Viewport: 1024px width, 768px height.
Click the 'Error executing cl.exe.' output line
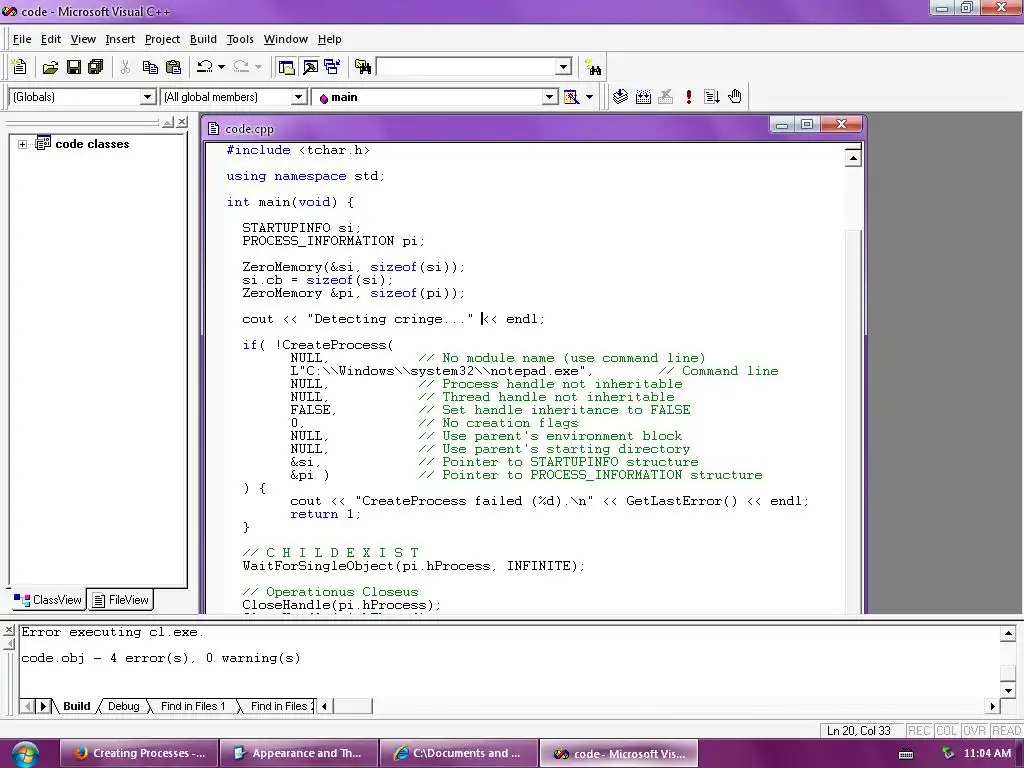[112, 632]
